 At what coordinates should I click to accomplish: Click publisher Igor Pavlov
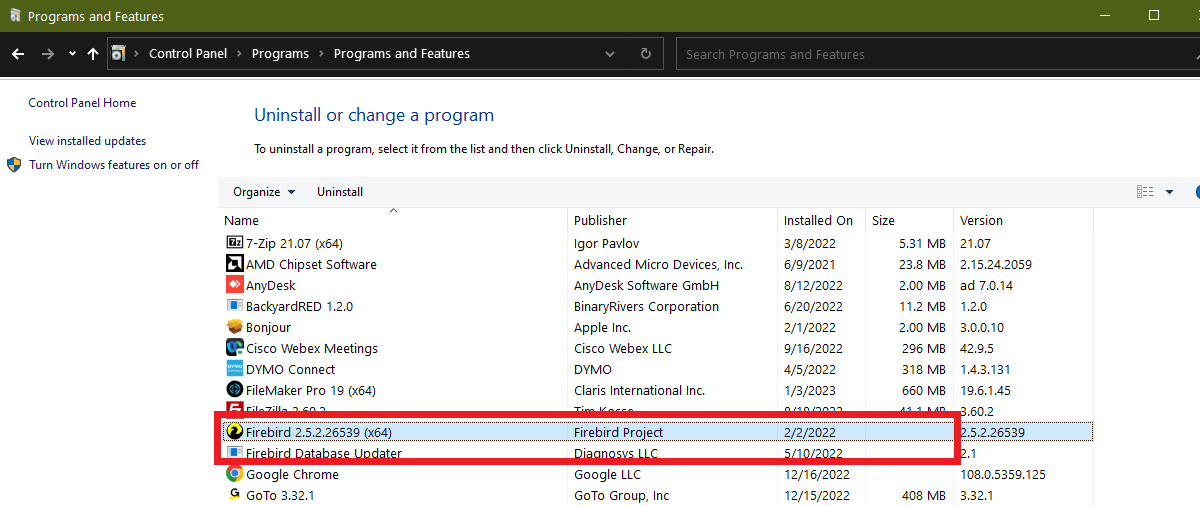pos(607,243)
